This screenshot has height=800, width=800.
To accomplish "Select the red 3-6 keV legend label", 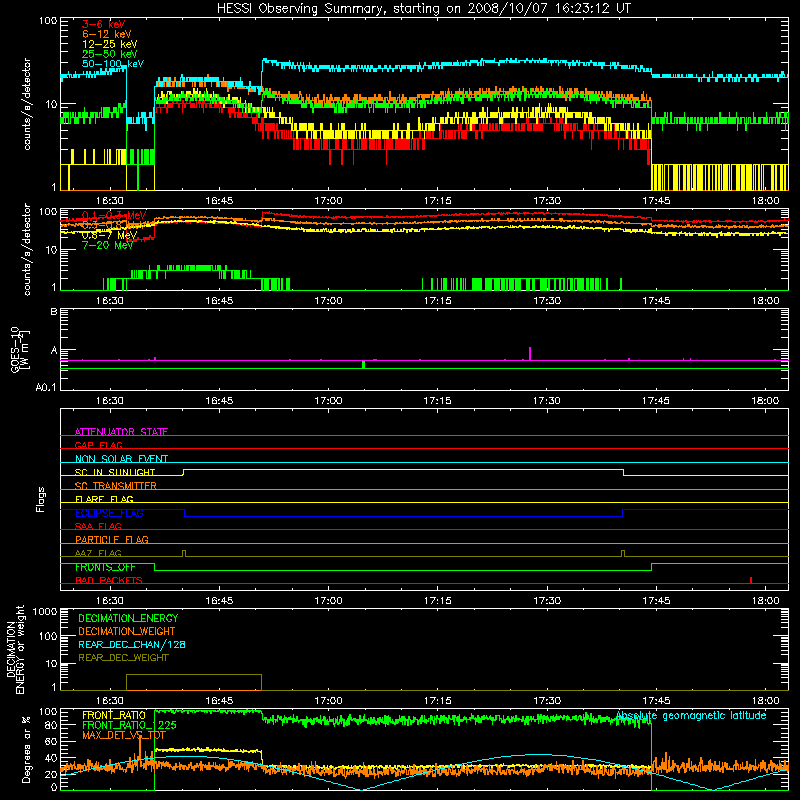I will (104, 24).
